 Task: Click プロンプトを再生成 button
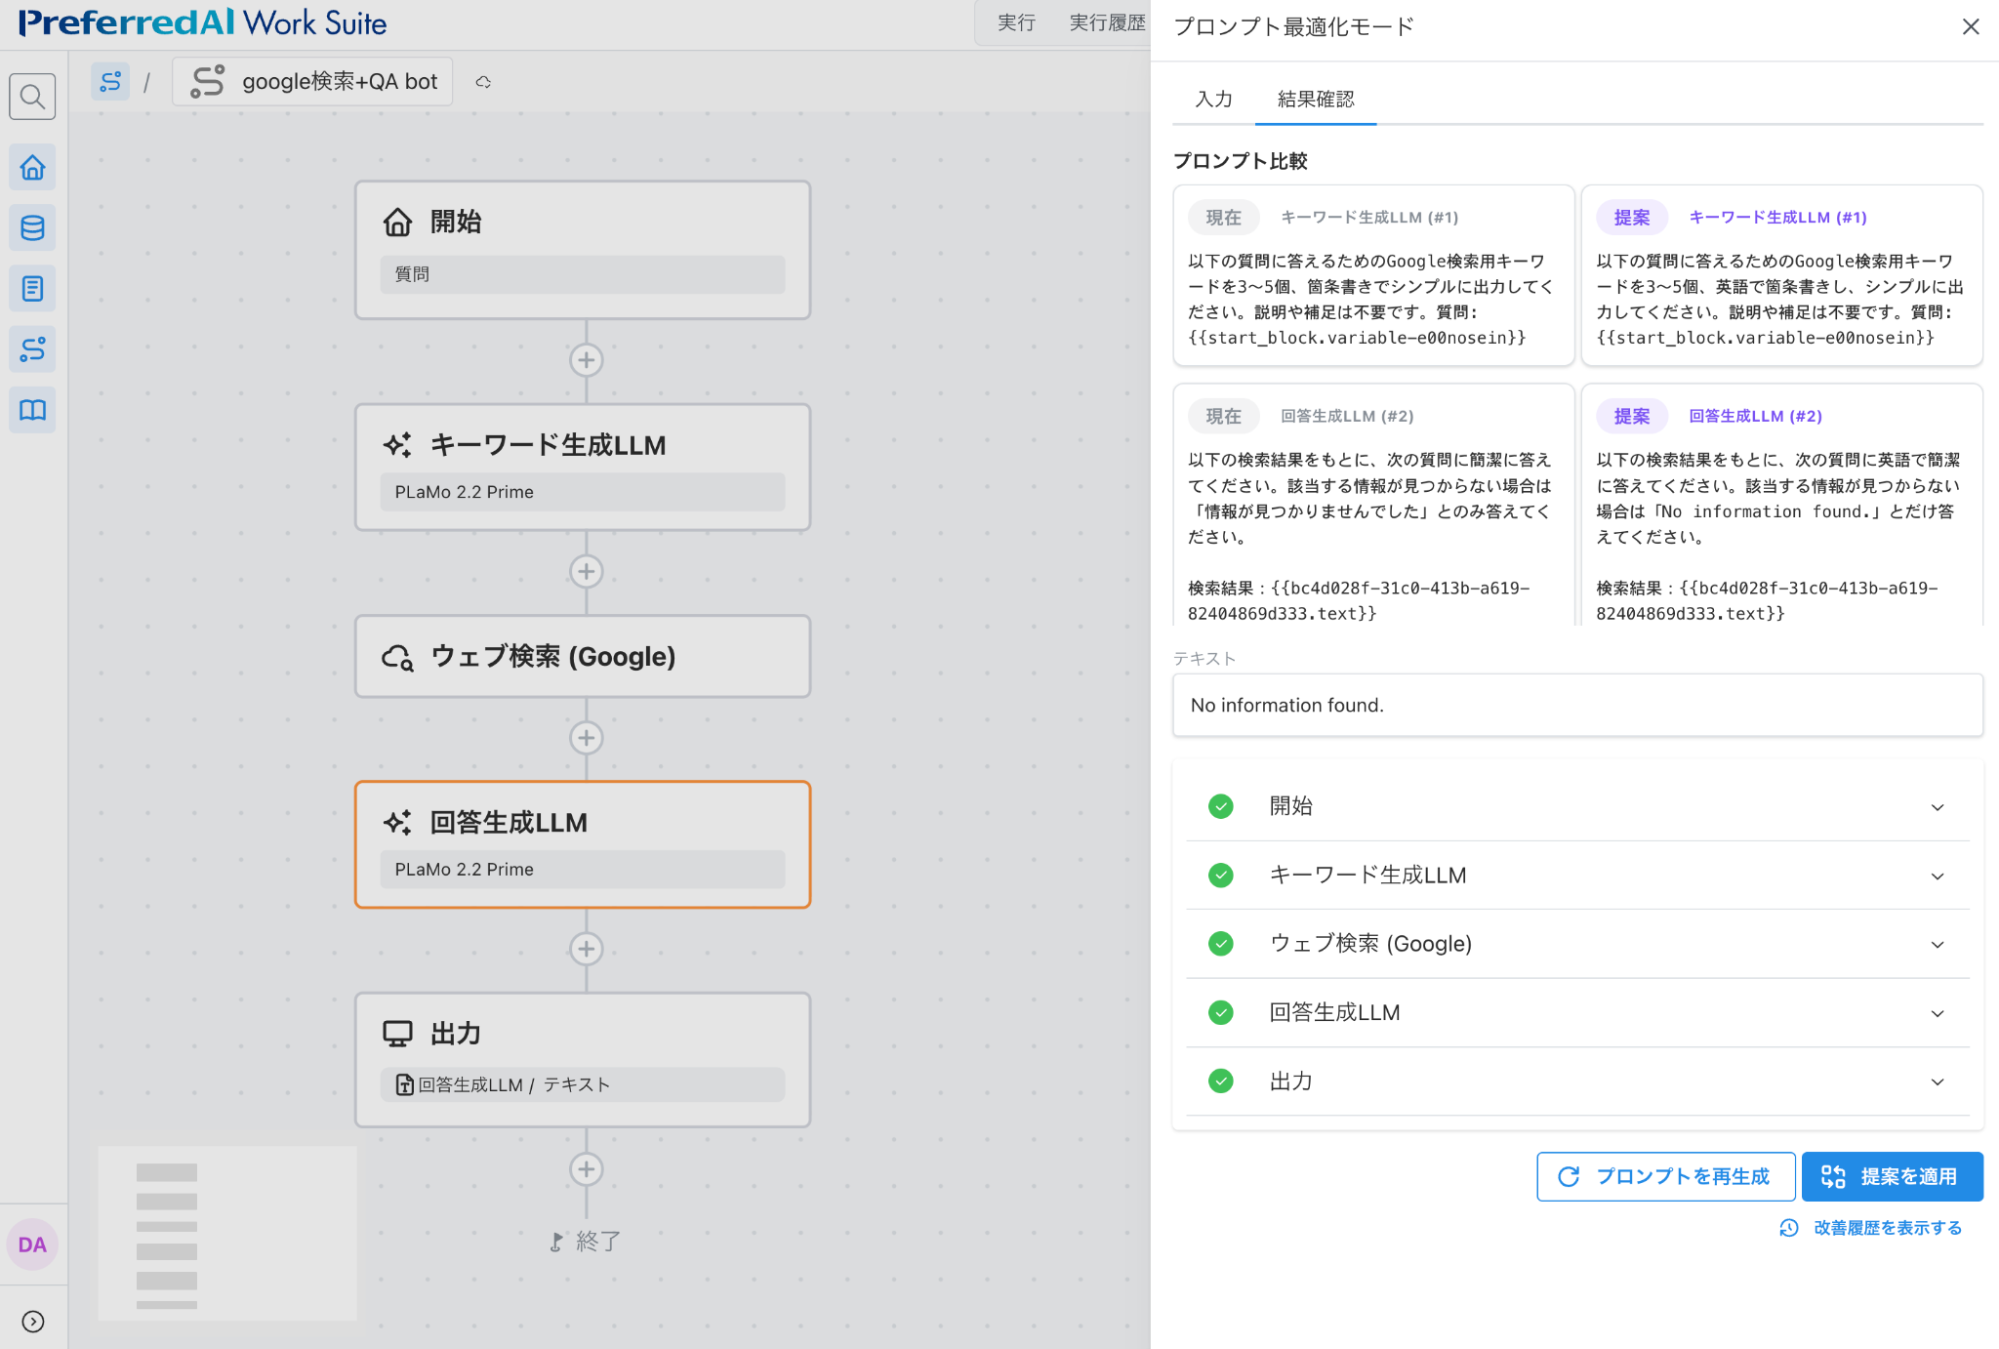pos(1665,1176)
